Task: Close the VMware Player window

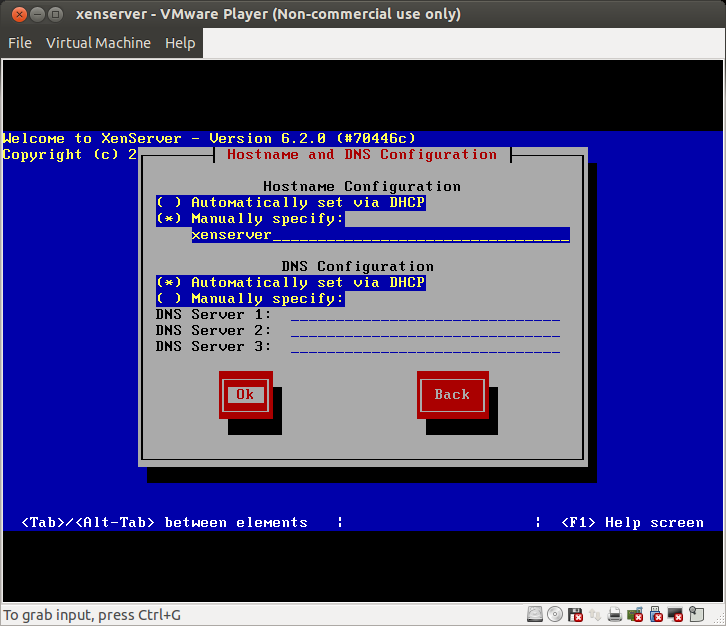Action: (19, 14)
